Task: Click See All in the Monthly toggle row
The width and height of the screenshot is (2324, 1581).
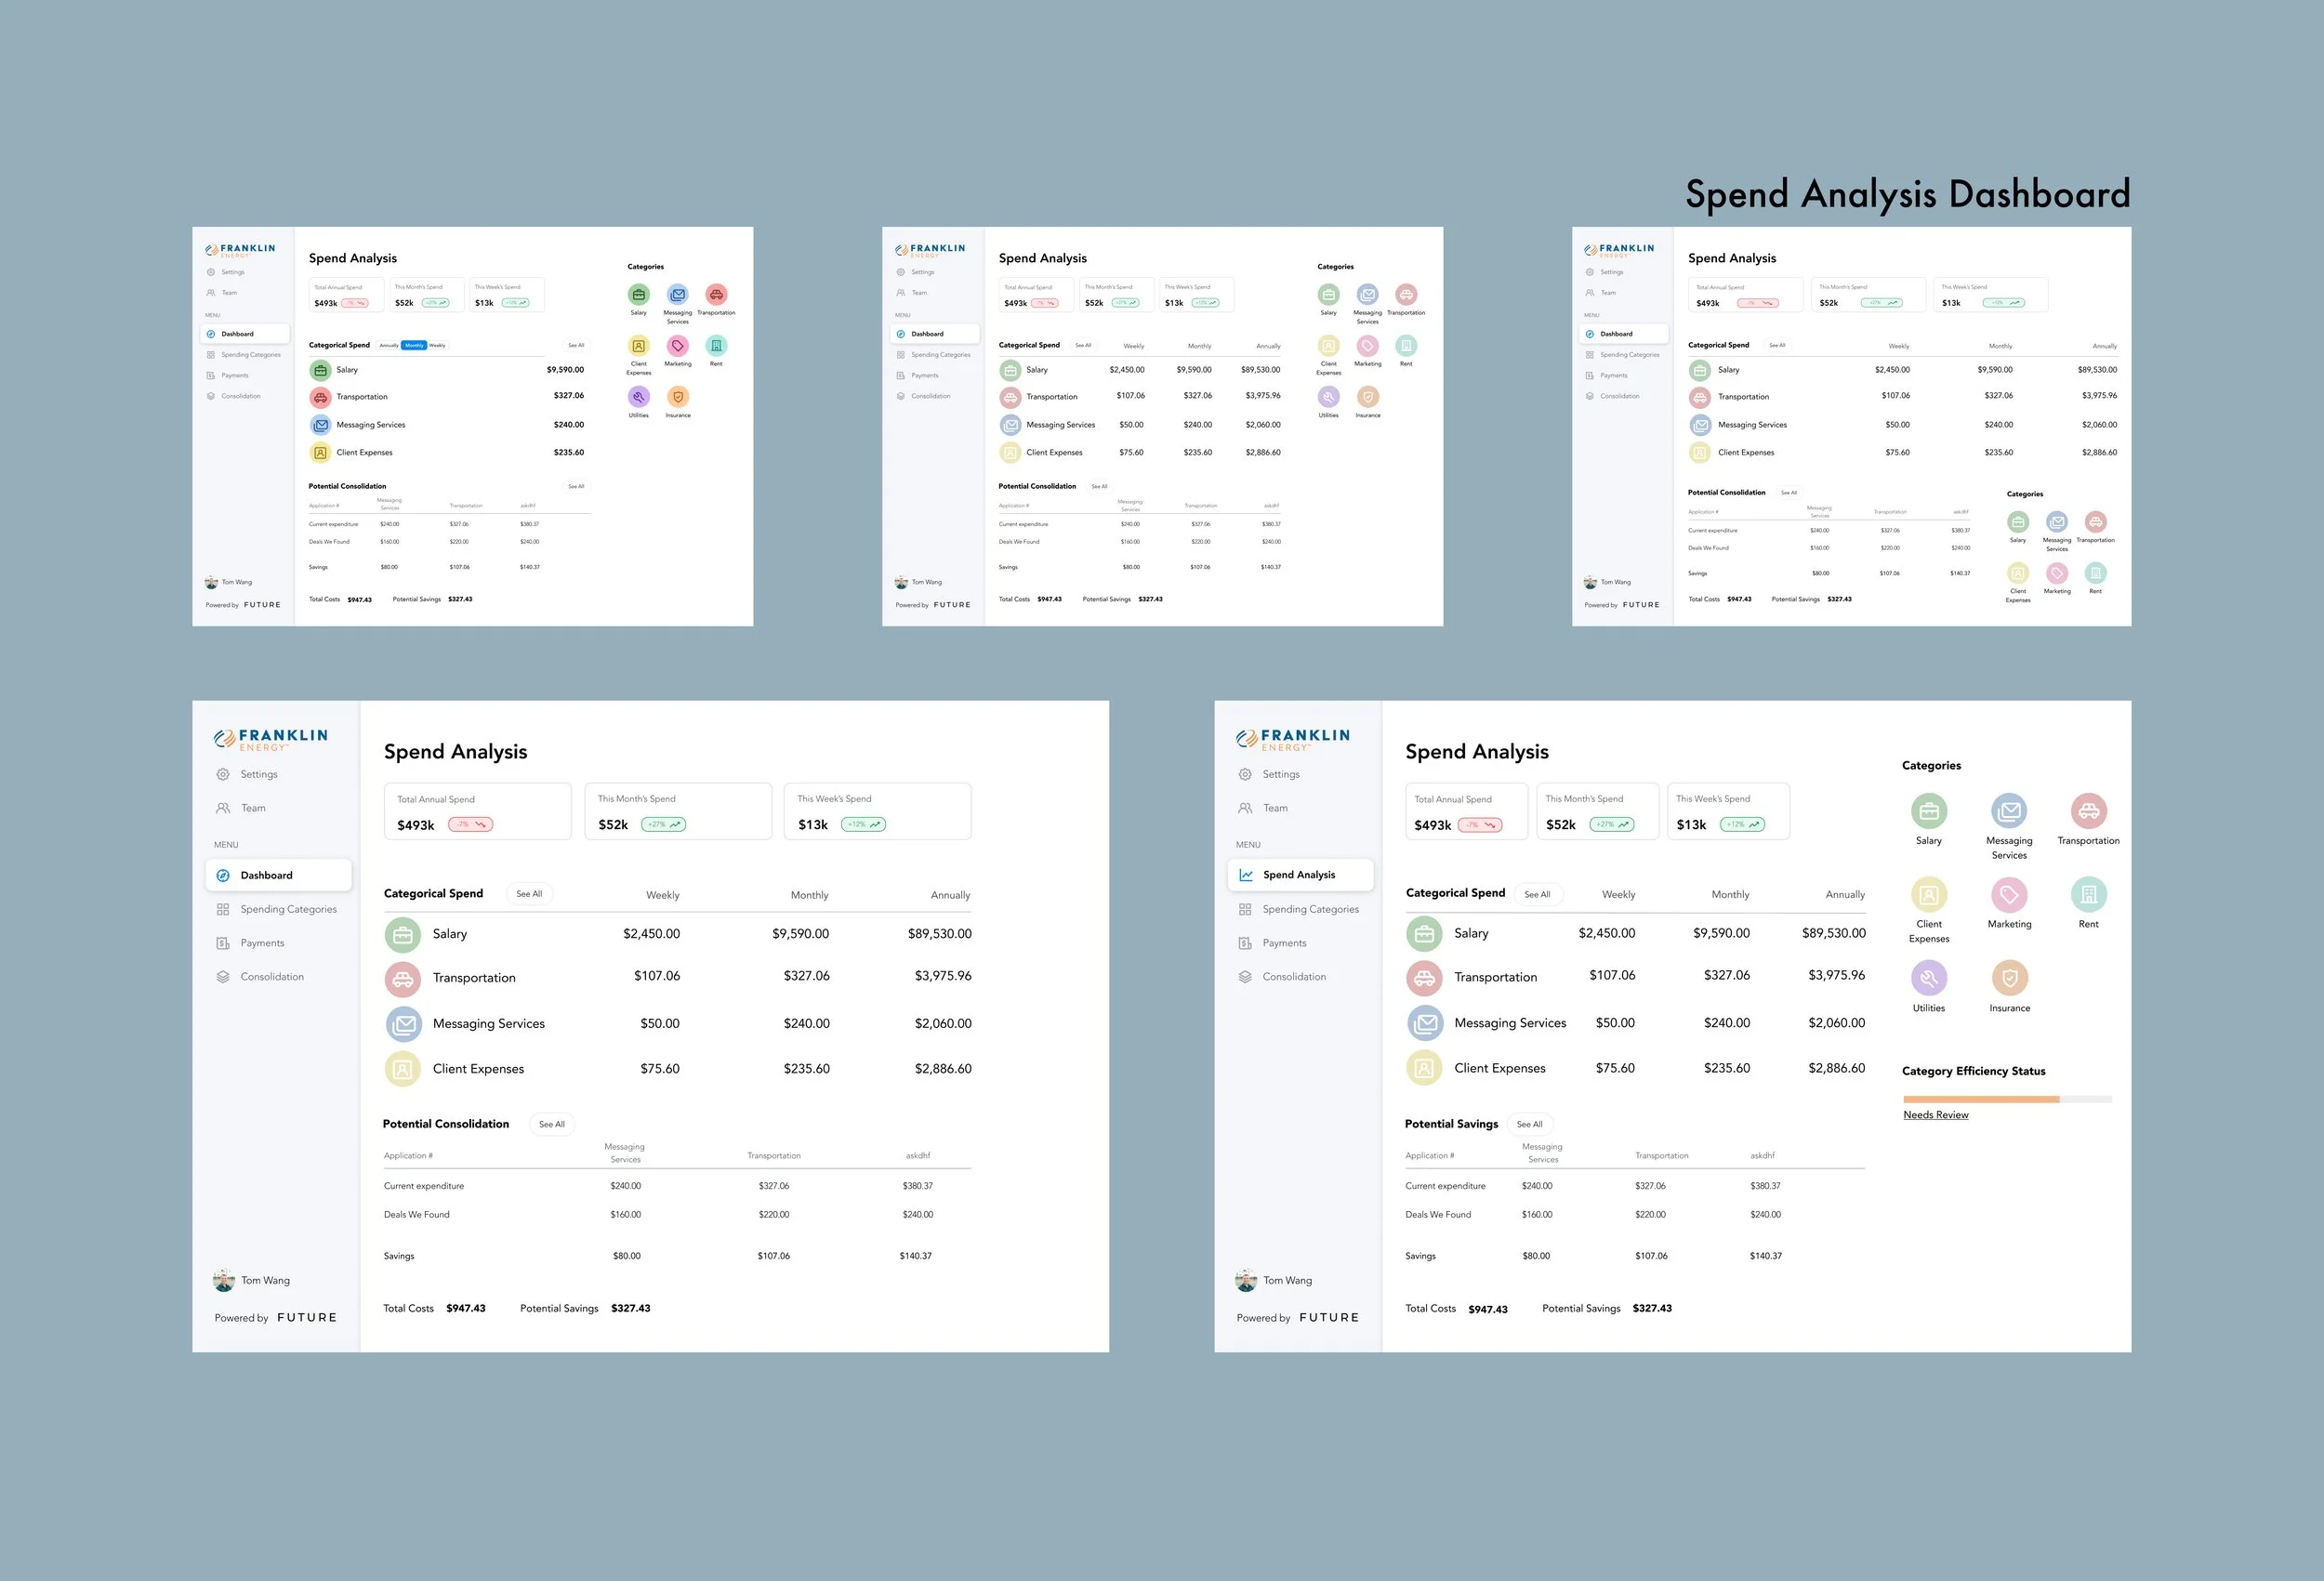Action: tap(576, 345)
